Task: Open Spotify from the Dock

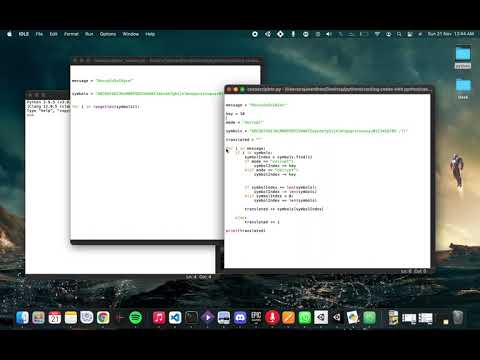Action: [135, 318]
